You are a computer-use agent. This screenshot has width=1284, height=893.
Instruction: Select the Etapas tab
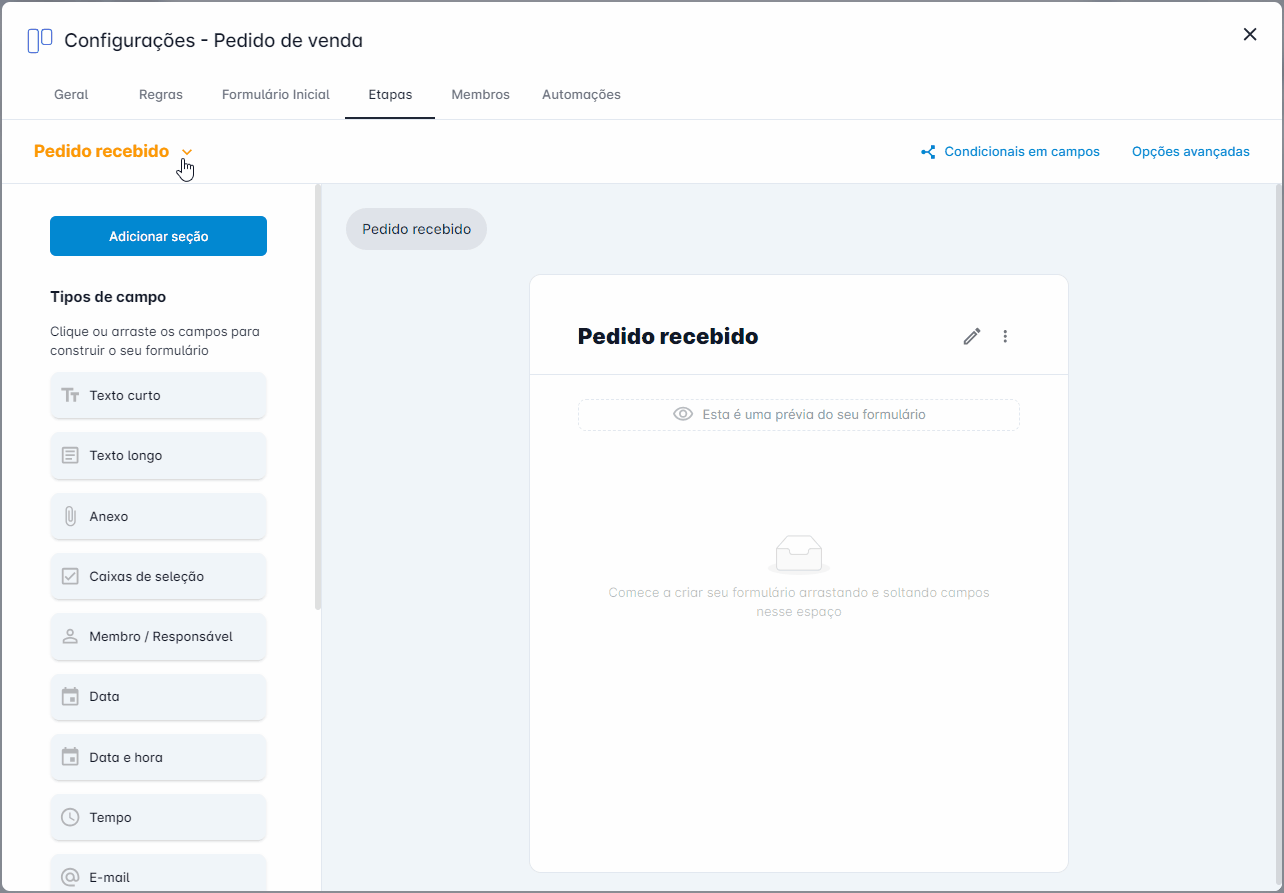tap(390, 95)
